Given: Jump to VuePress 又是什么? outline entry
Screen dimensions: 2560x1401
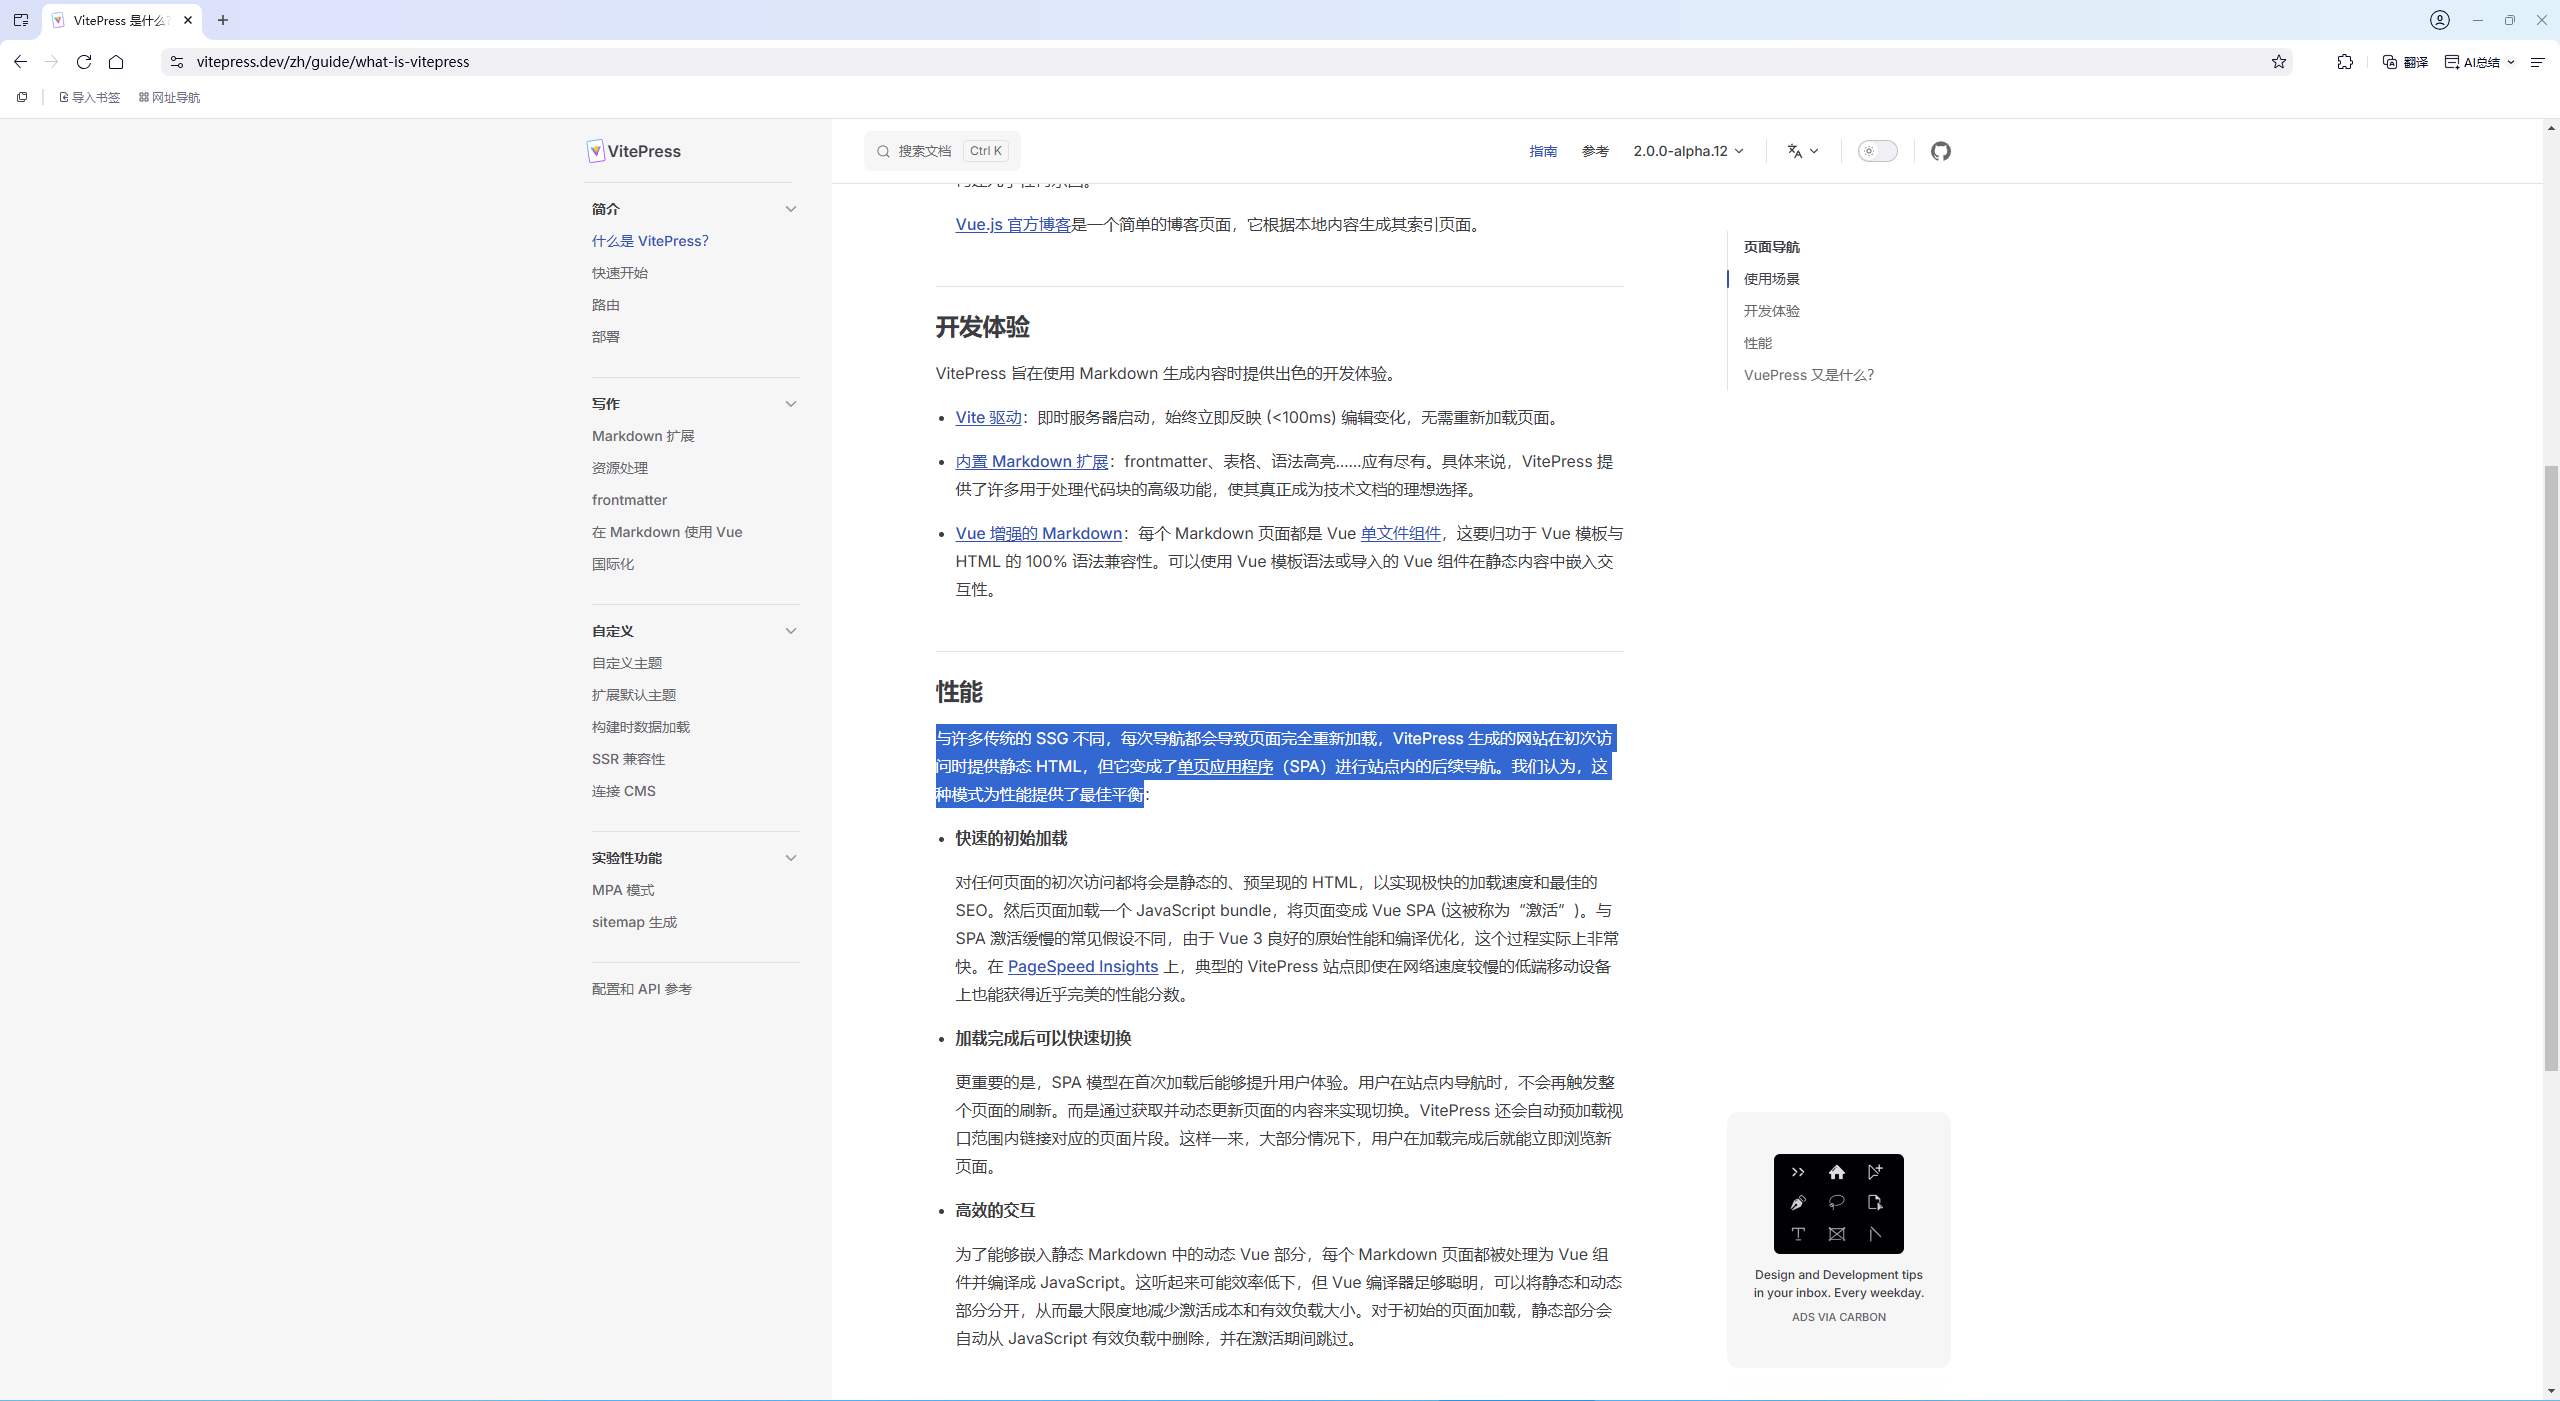Looking at the screenshot, I should click(x=1809, y=375).
